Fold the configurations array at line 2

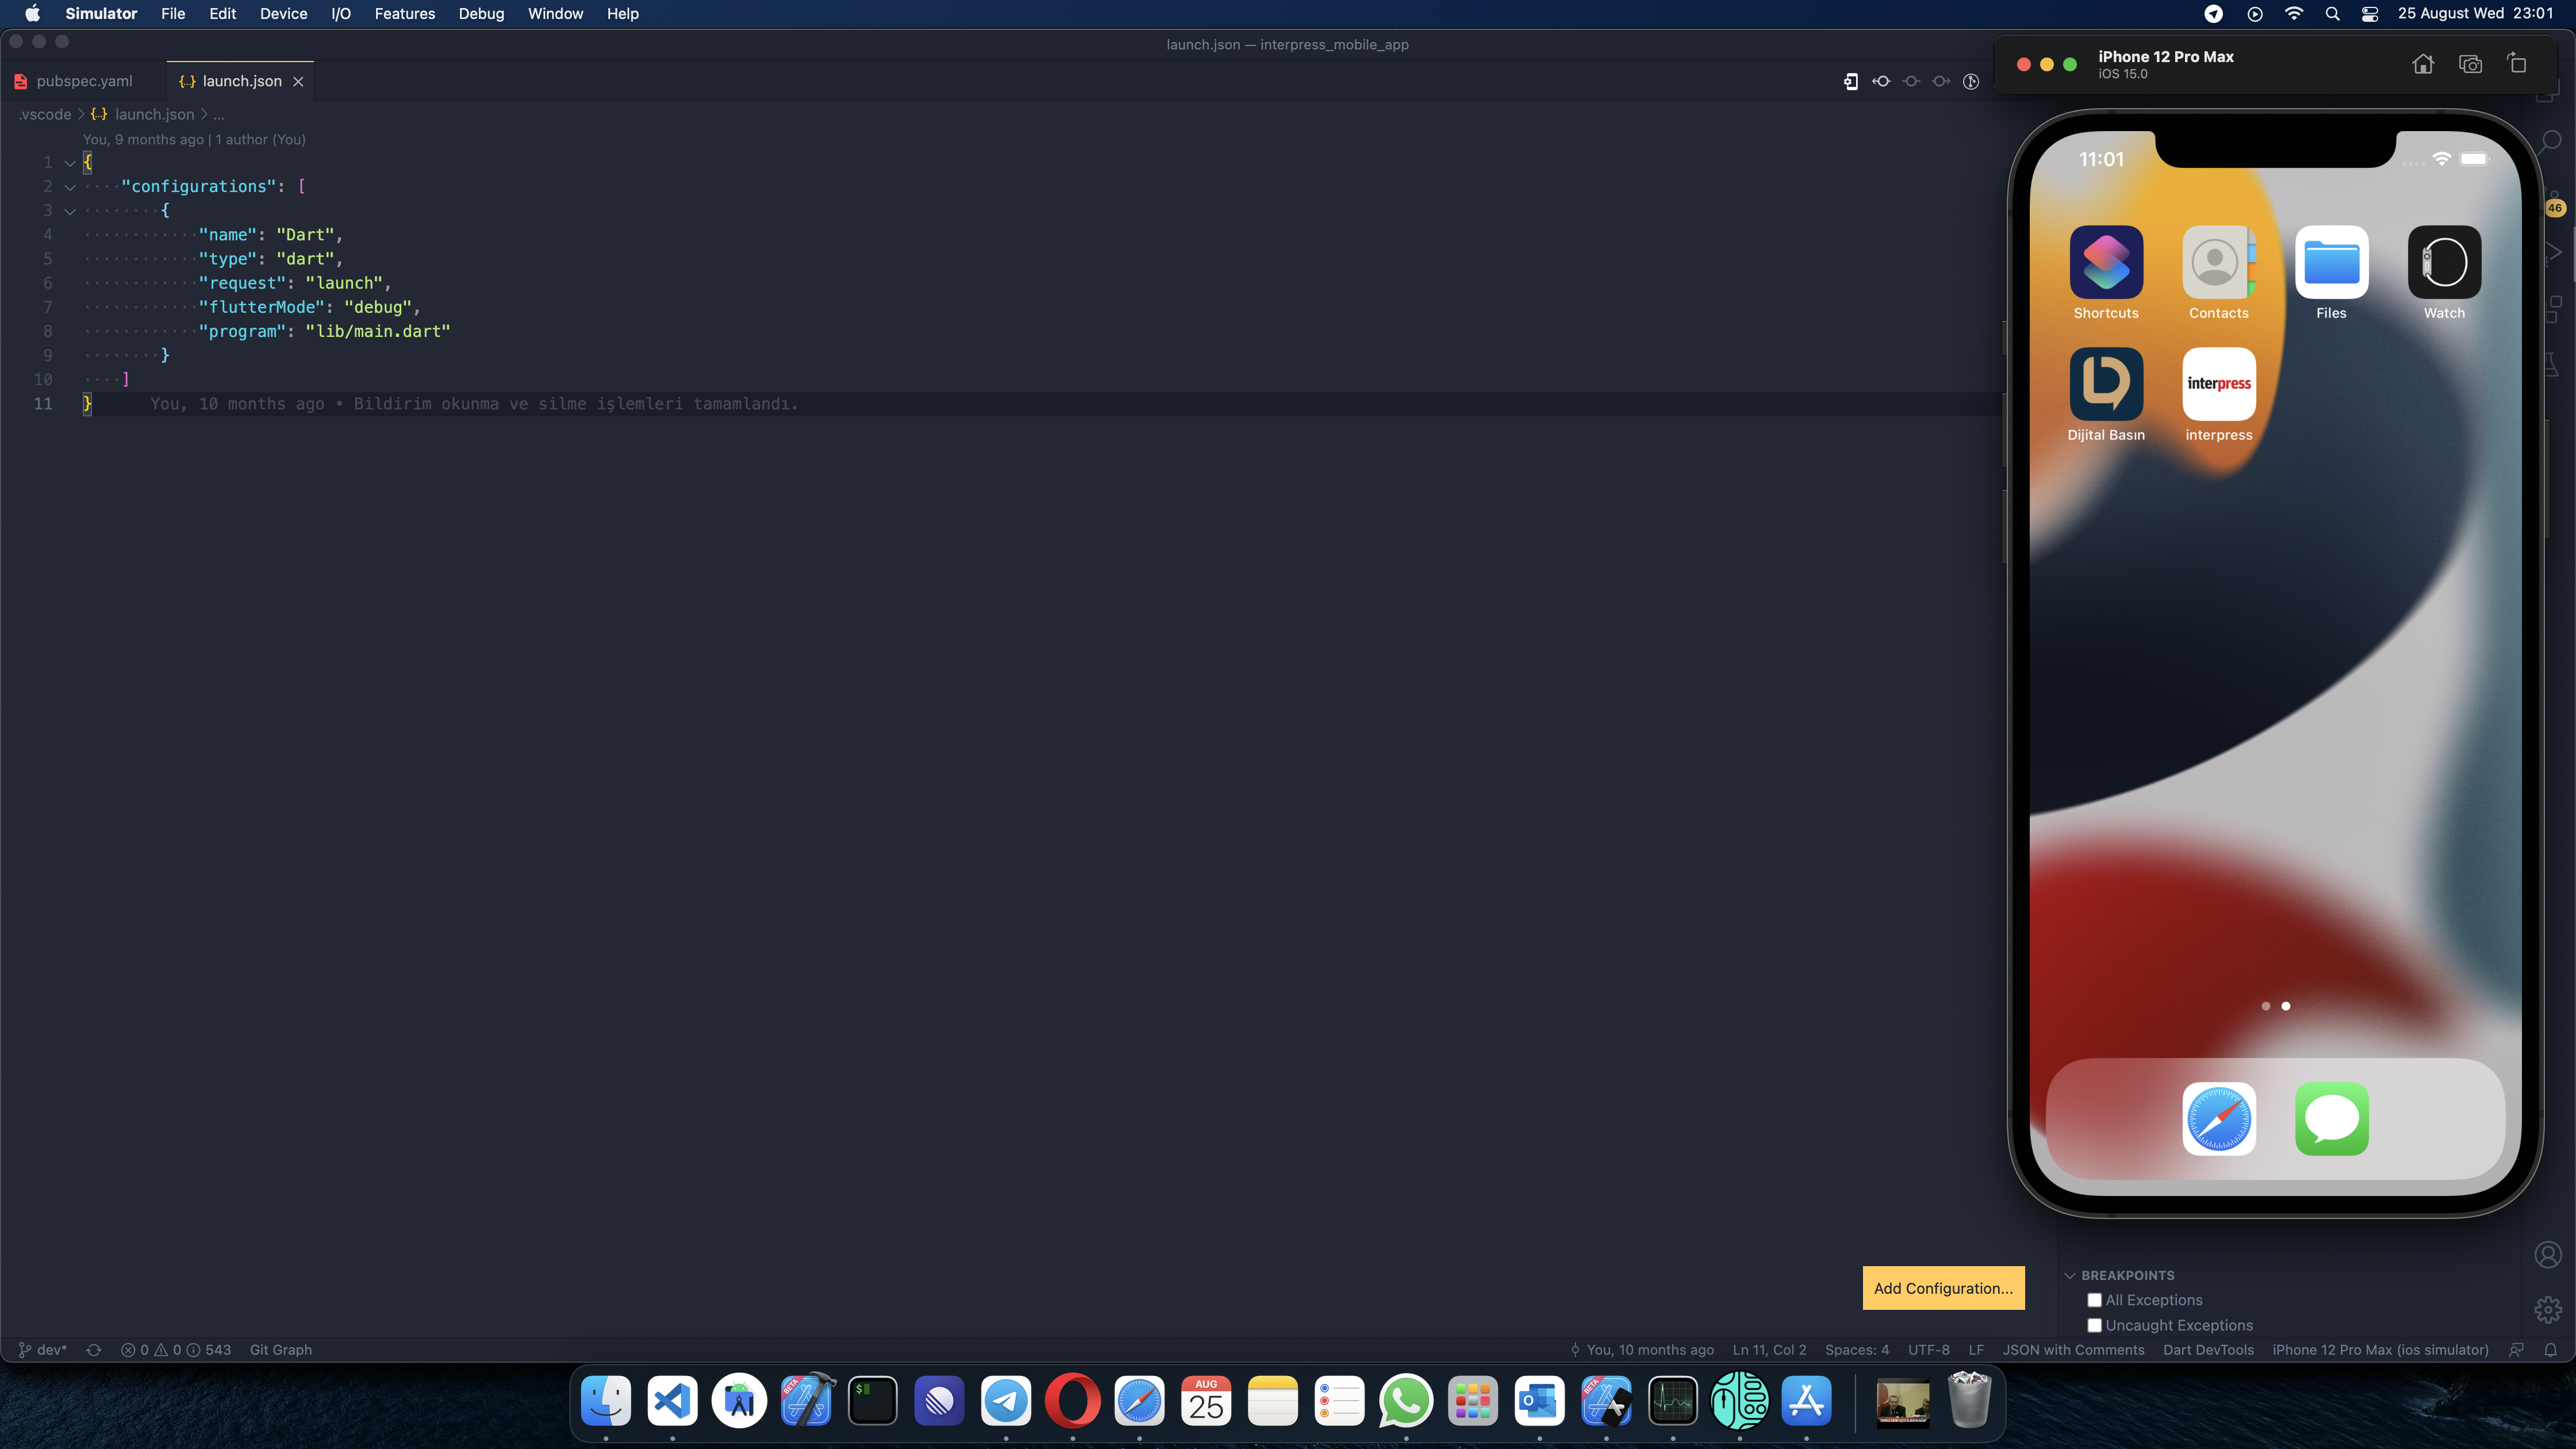(x=70, y=187)
